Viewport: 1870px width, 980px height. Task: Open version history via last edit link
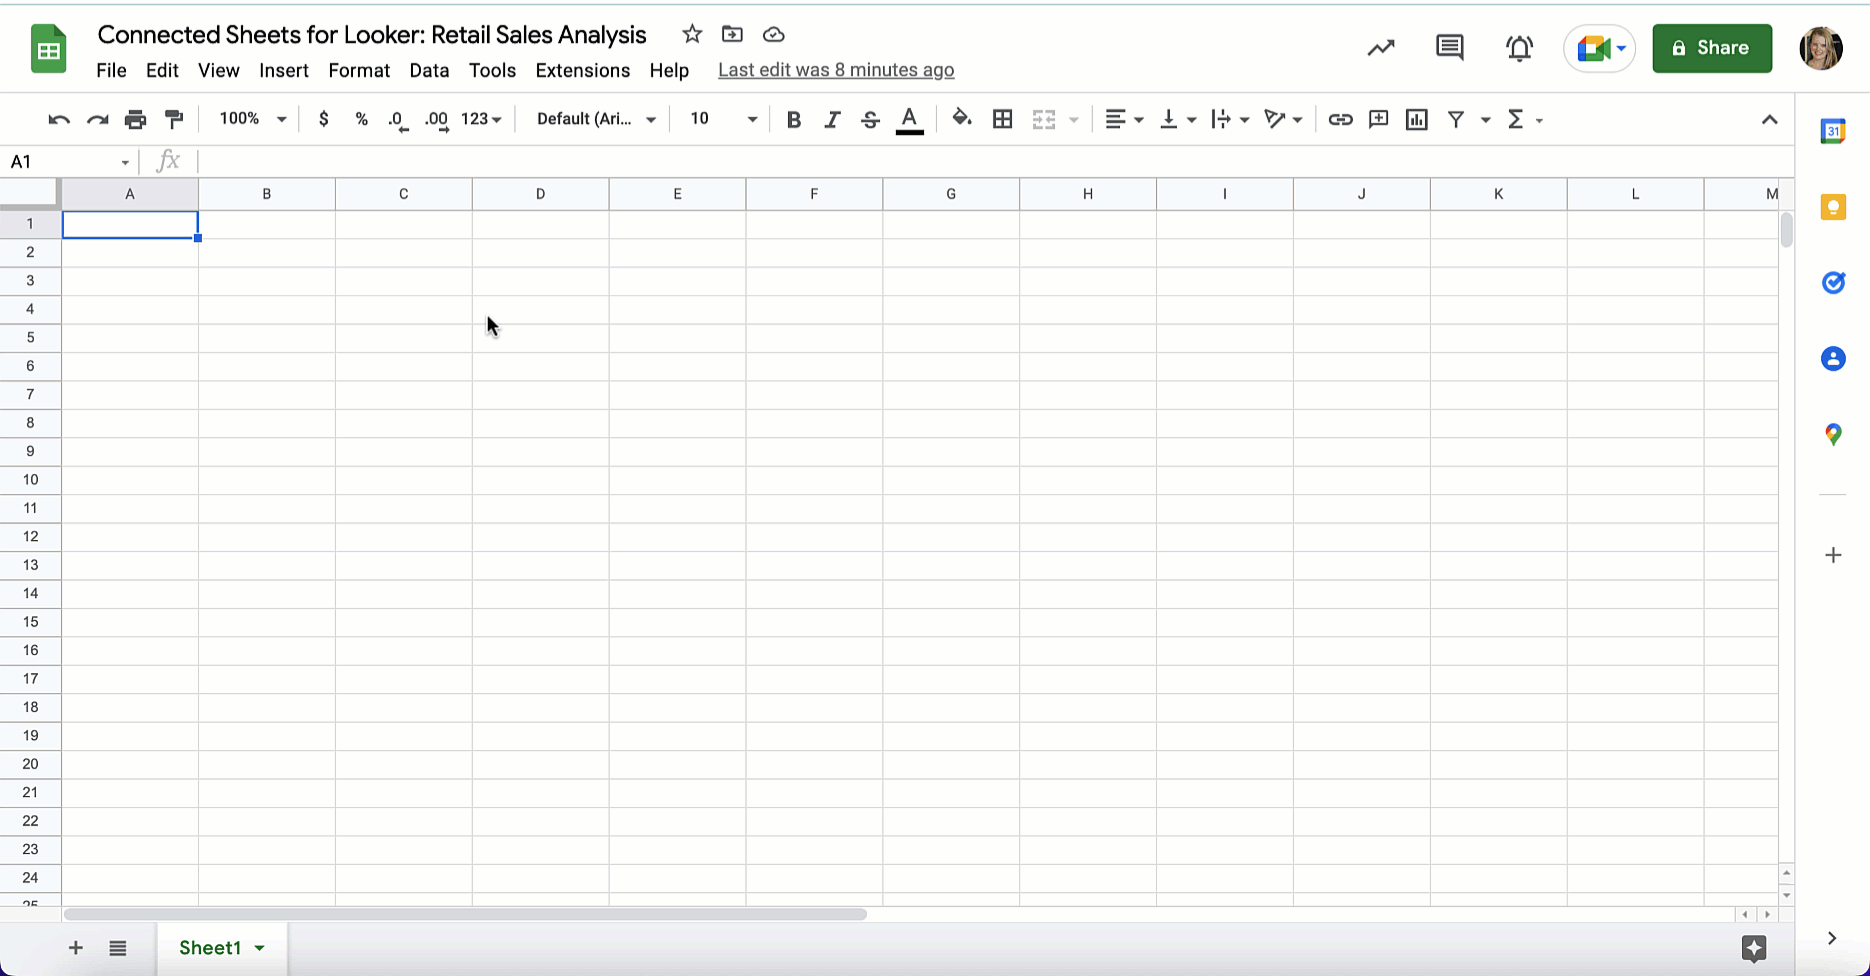pos(836,70)
